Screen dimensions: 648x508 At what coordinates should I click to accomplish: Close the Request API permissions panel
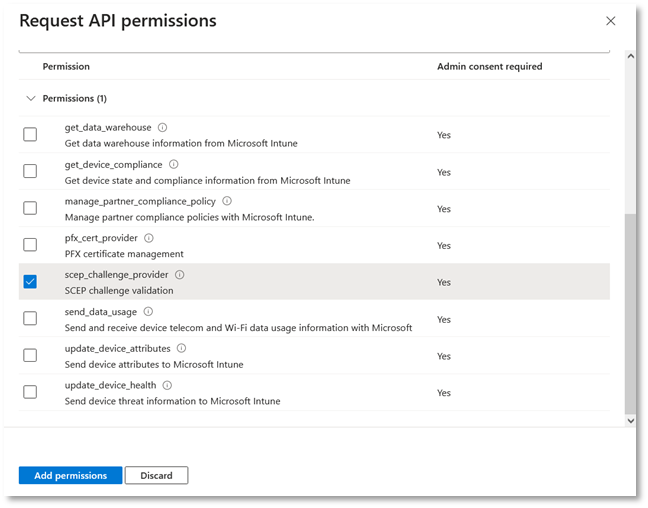[611, 21]
